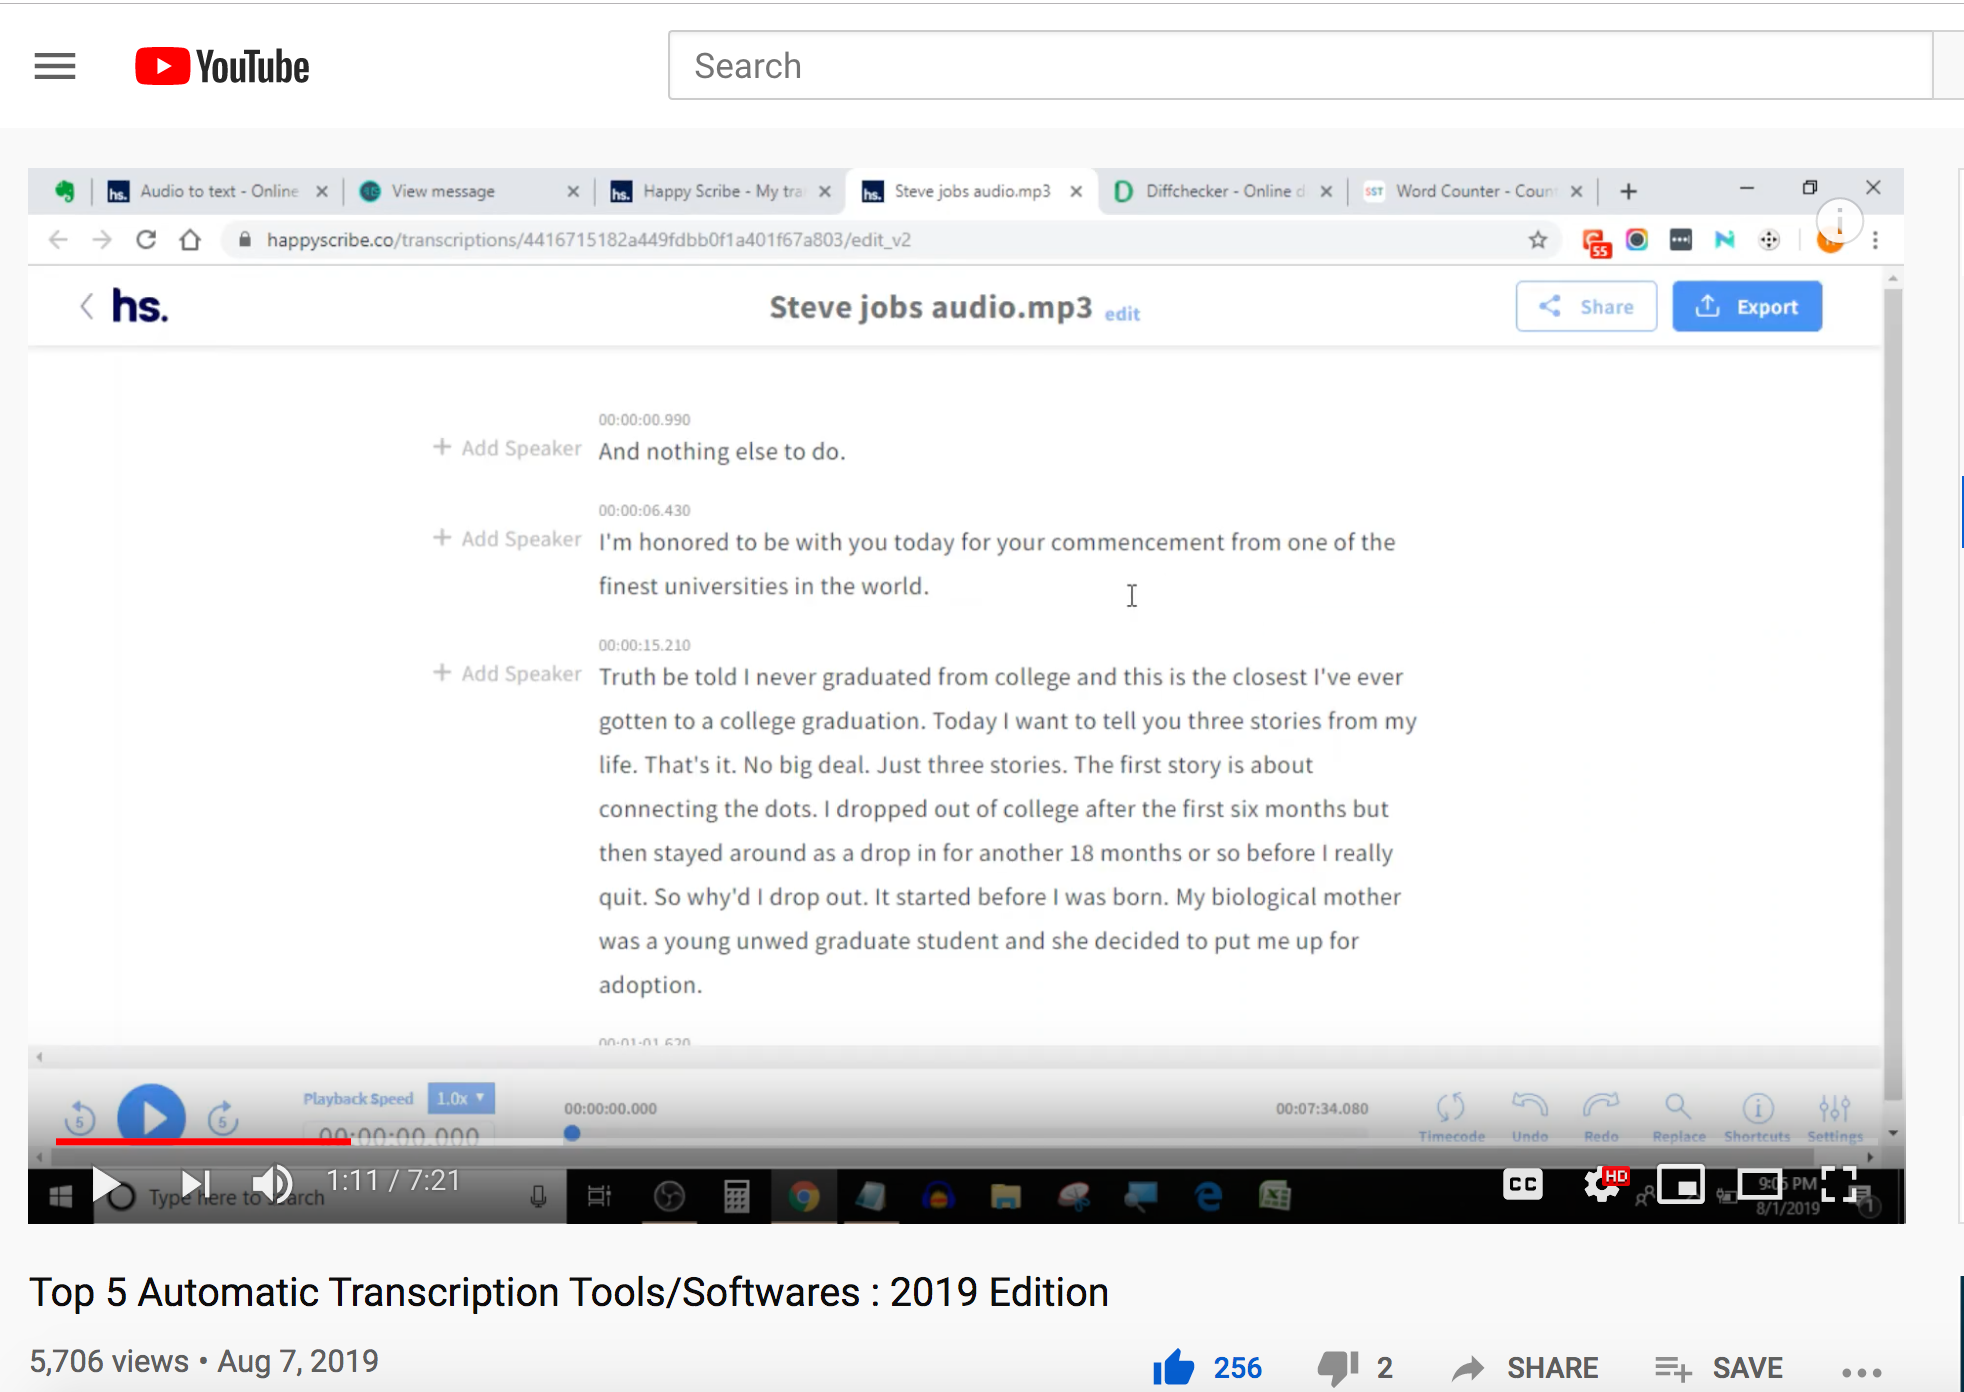
Task: Click the YouTube Search field
Action: coord(1300,66)
